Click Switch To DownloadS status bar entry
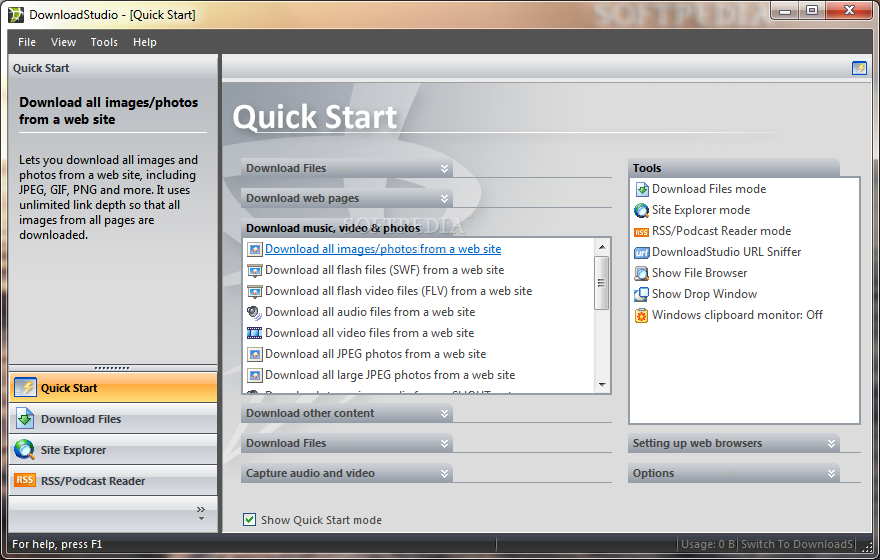This screenshot has height=560, width=880. (x=797, y=544)
